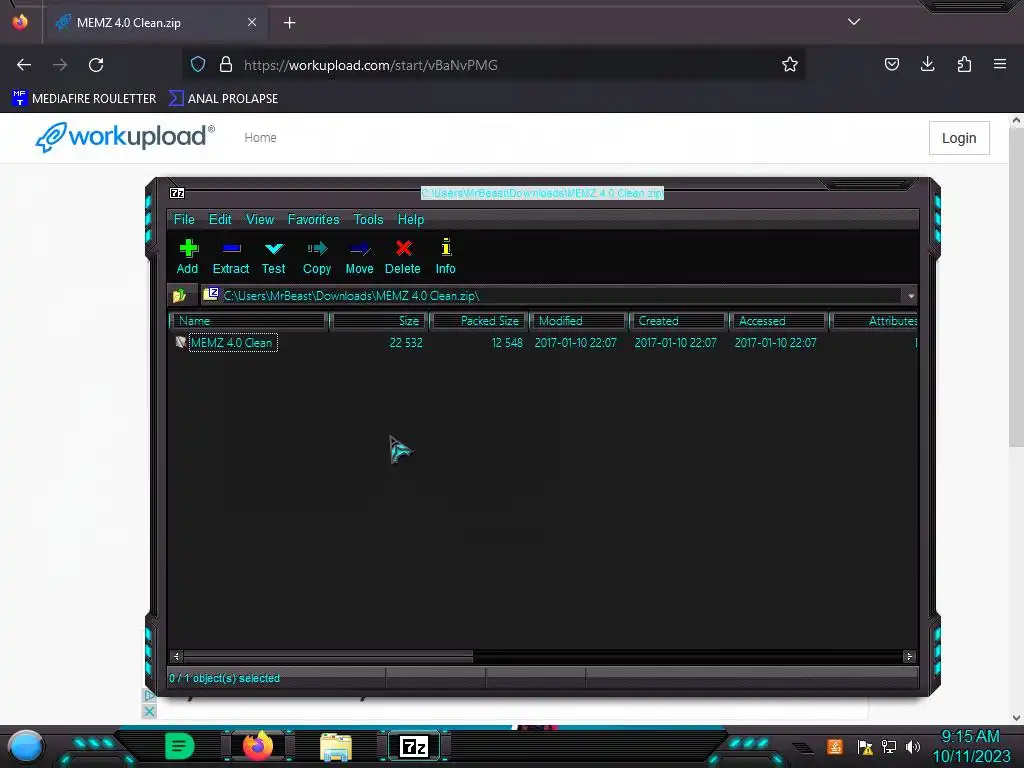Extract the archive with the Extract icon
The height and width of the screenshot is (768, 1024).
[x=231, y=257]
